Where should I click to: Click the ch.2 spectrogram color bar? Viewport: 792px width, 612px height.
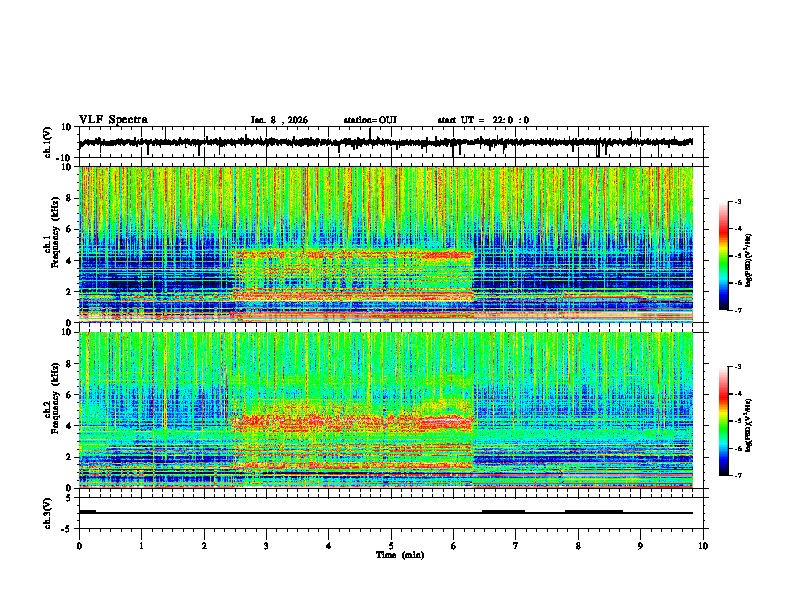[x=723, y=421]
